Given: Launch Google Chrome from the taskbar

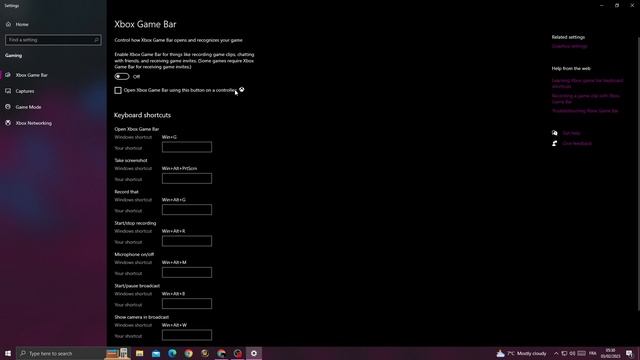Looking at the screenshot, I should click(189, 353).
